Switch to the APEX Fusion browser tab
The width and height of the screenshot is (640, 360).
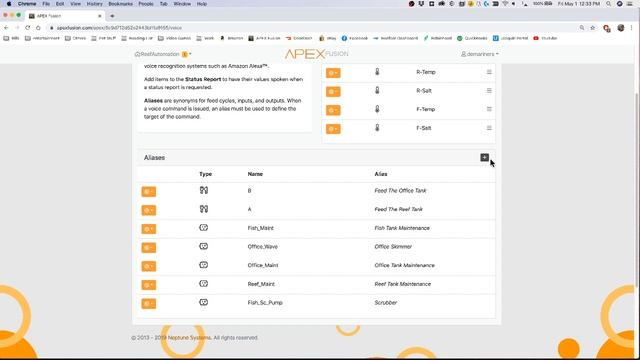(64, 16)
